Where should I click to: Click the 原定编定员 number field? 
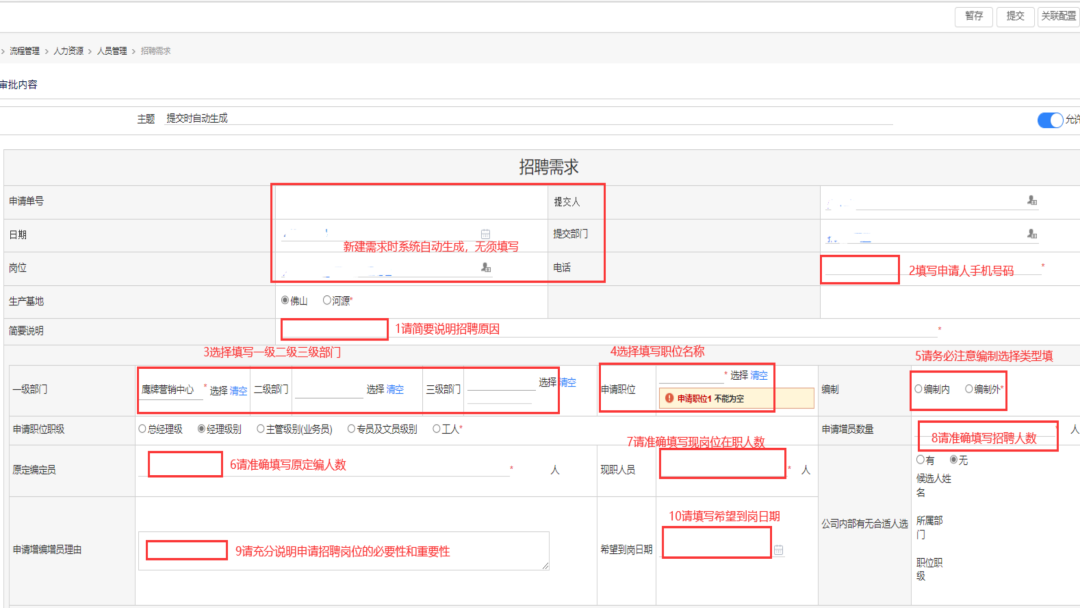click(324, 468)
